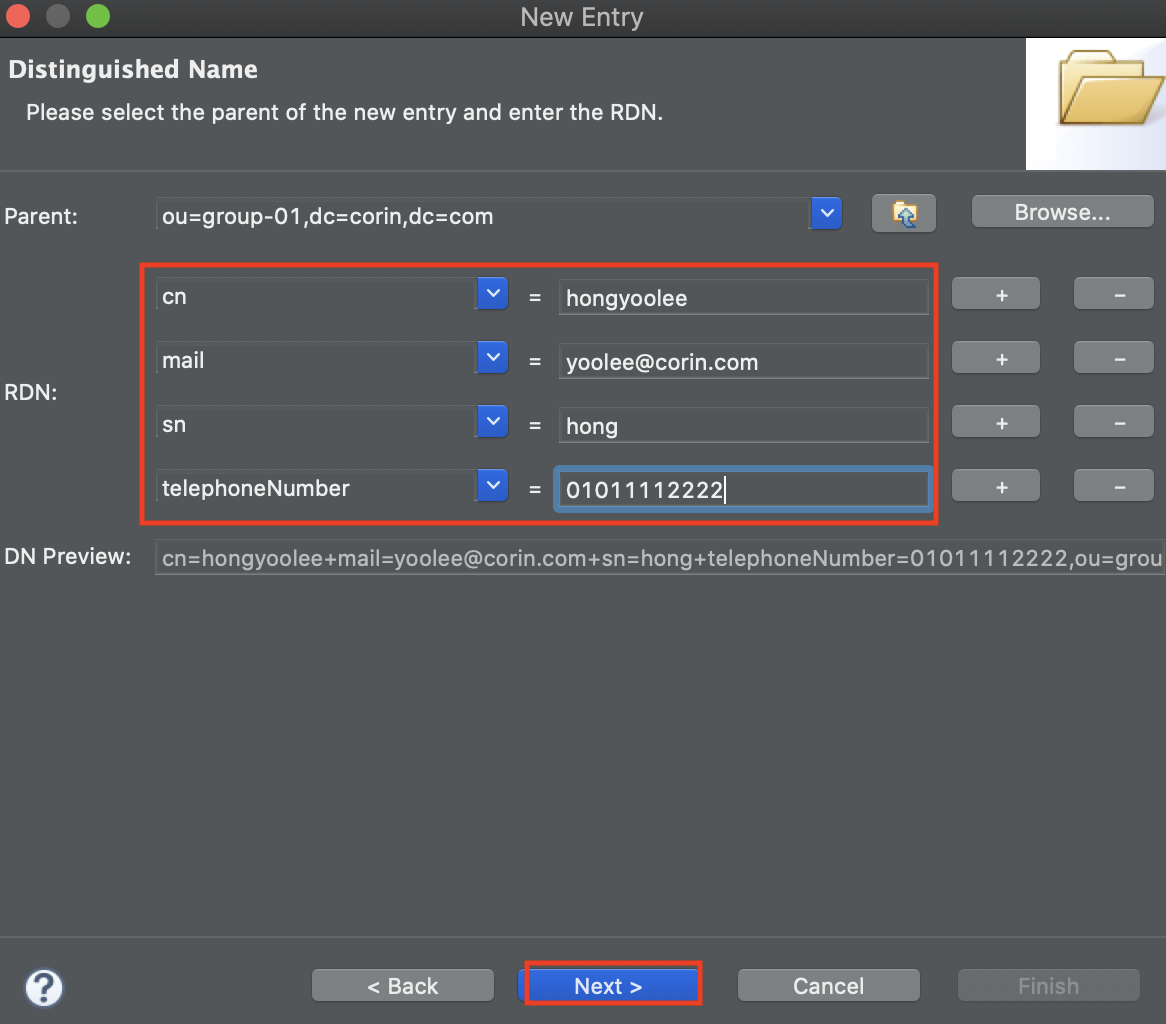Click the Next > button
Screen dimensions: 1166x1024
[x=608, y=985]
